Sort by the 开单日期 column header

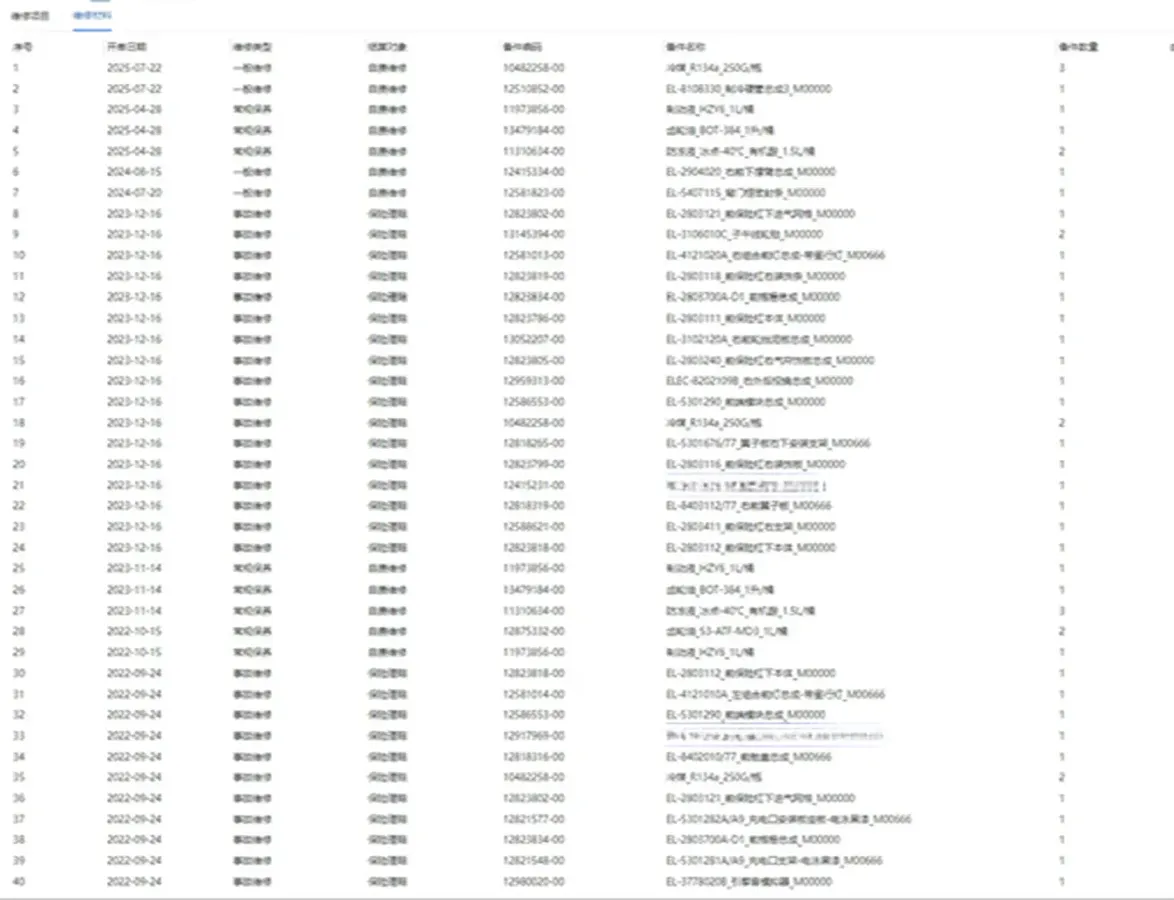(x=127, y=47)
